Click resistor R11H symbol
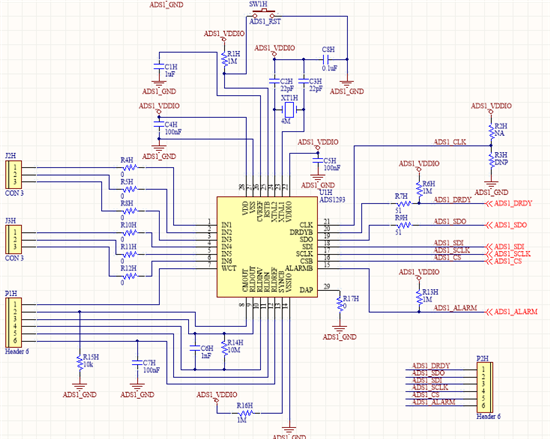550x439 pixels. [130, 254]
